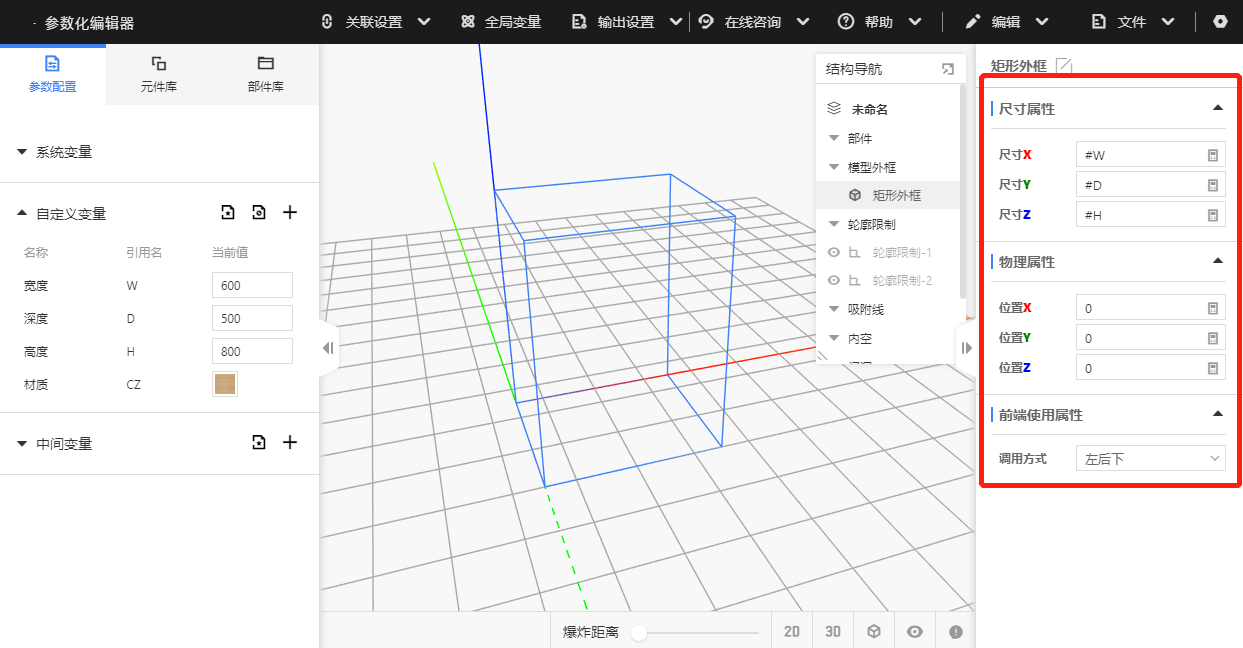Collapse the 自定义变量 section

click(22, 213)
